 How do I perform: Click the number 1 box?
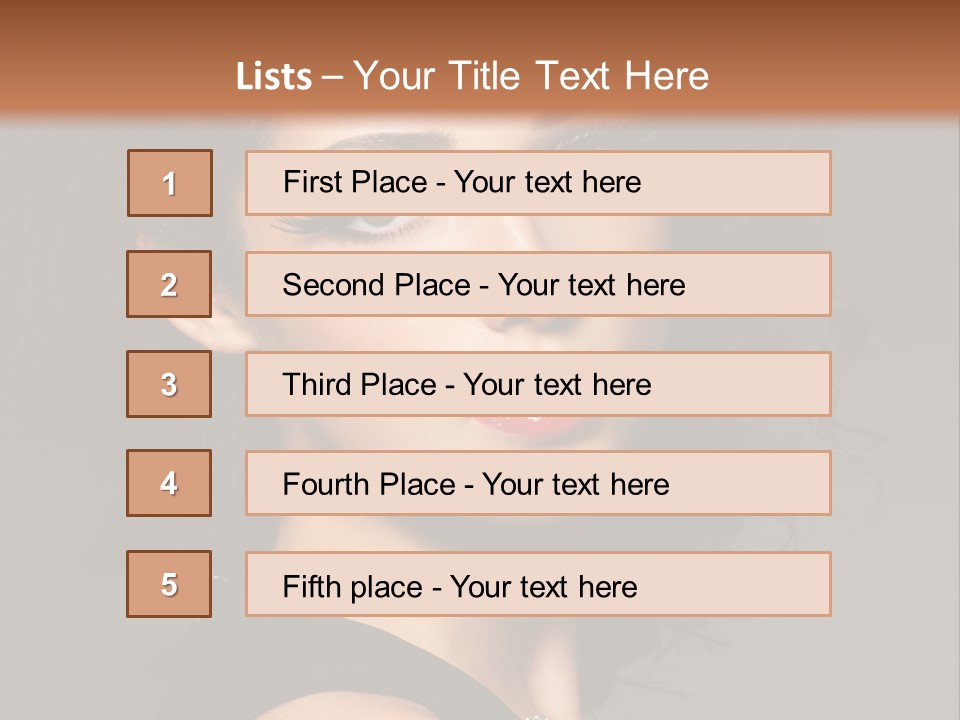click(x=170, y=183)
